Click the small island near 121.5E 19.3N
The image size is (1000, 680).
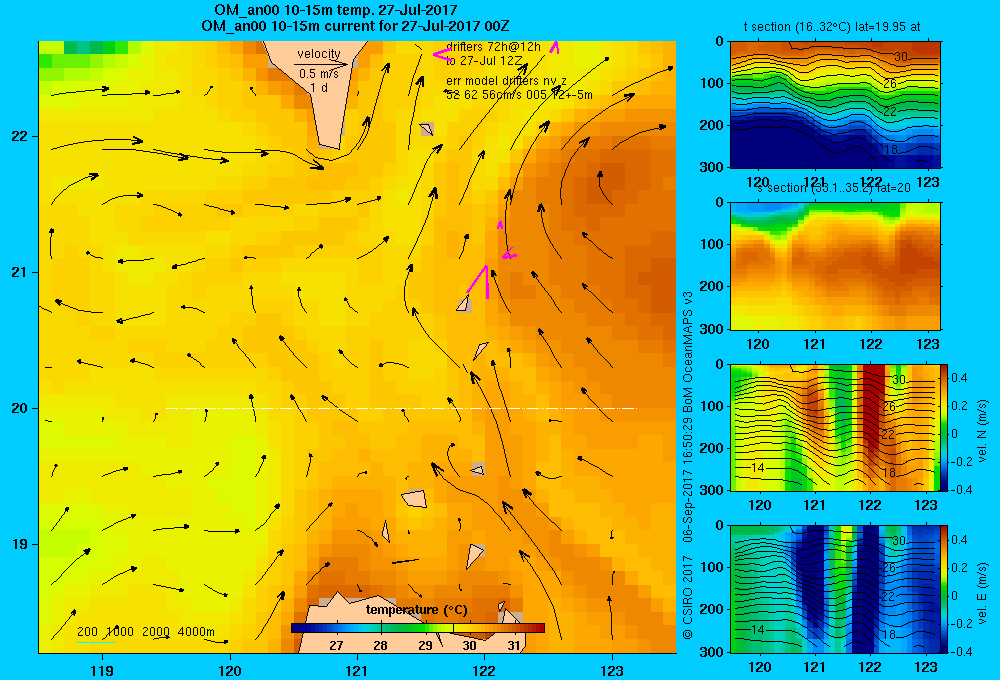(x=414, y=498)
